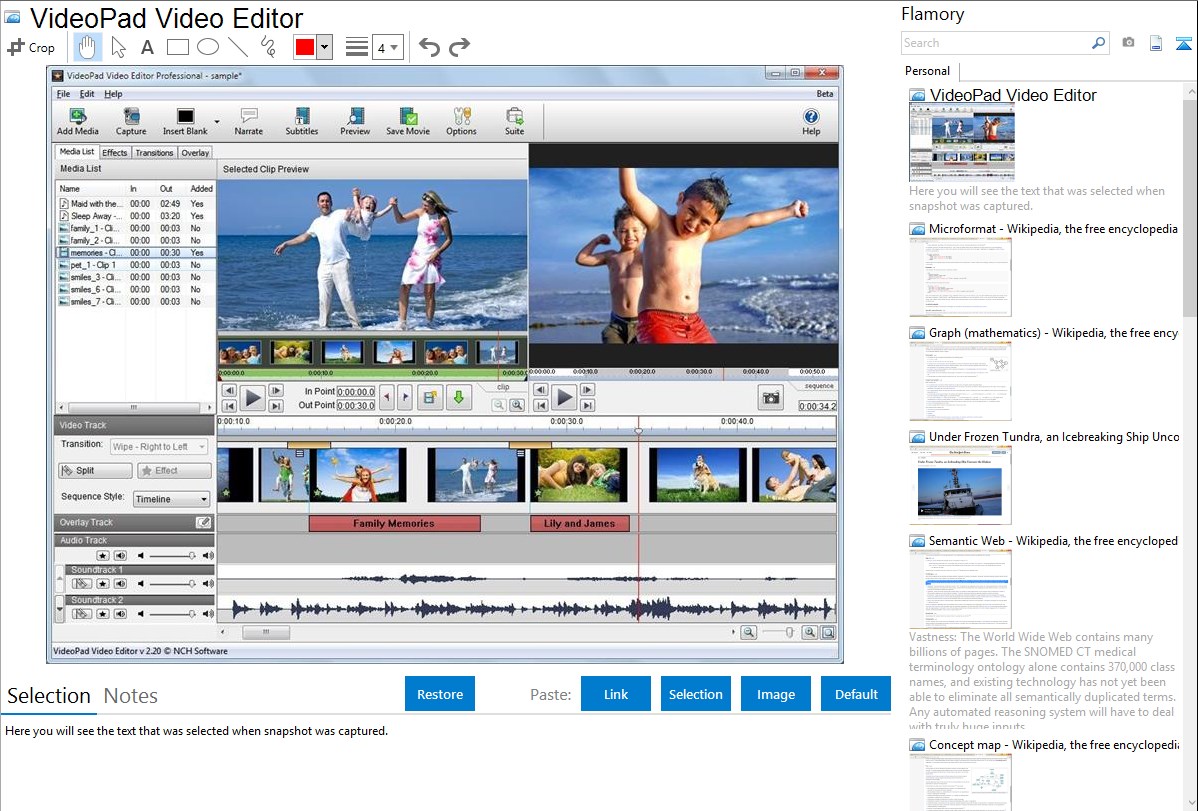Open the Under Frozen Tundra snapshot thumbnail

point(960,485)
